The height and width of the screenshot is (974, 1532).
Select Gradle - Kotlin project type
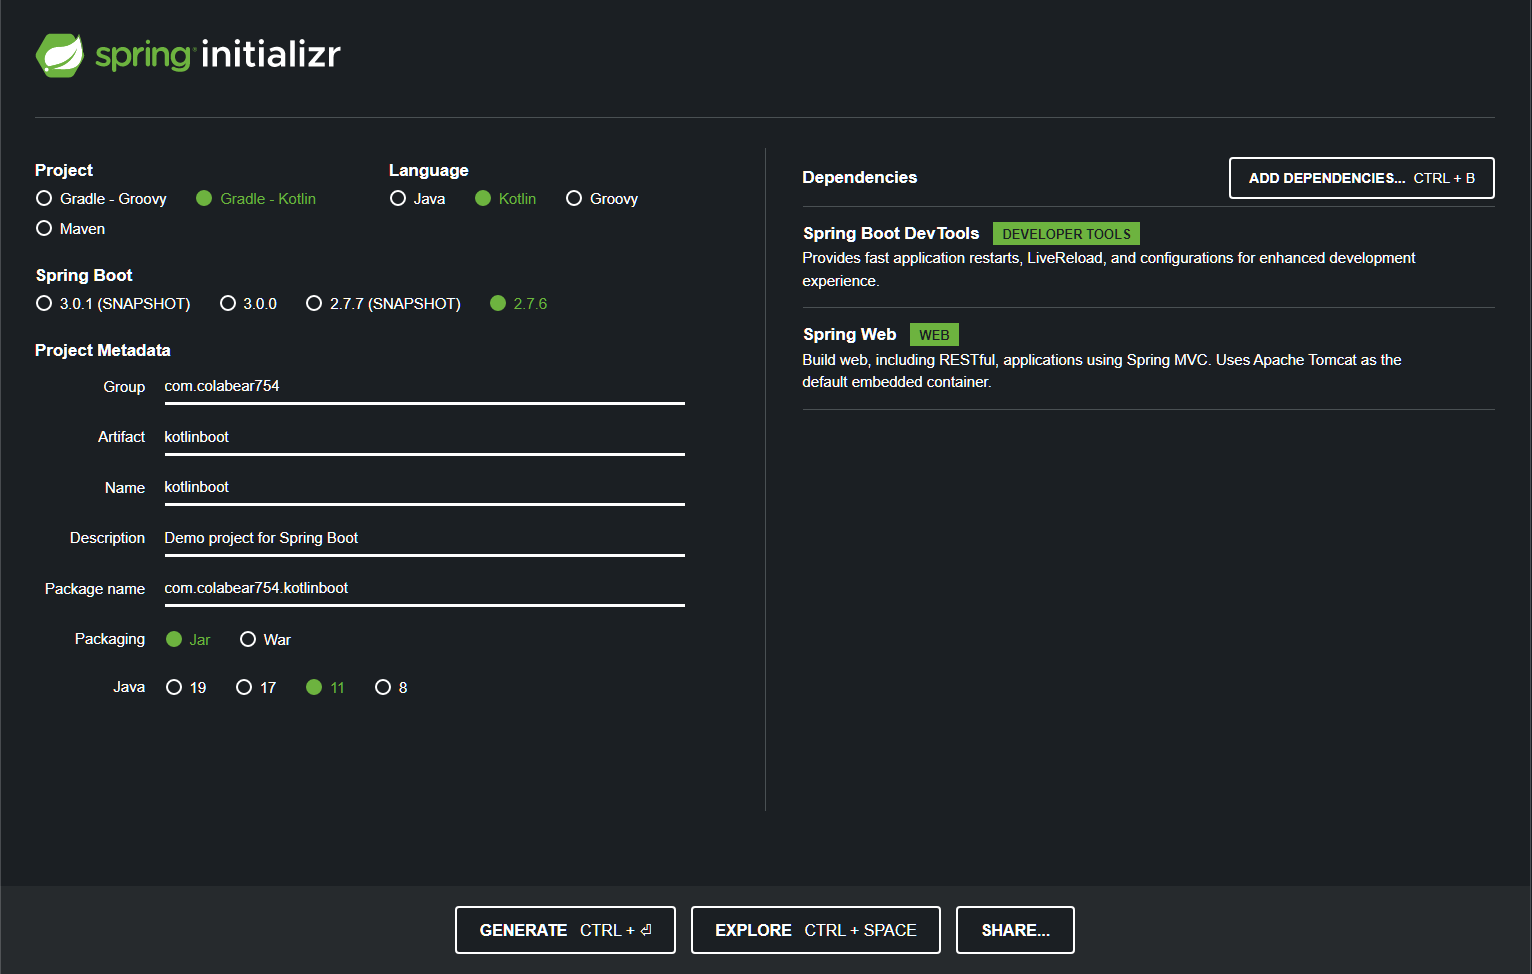(256, 199)
